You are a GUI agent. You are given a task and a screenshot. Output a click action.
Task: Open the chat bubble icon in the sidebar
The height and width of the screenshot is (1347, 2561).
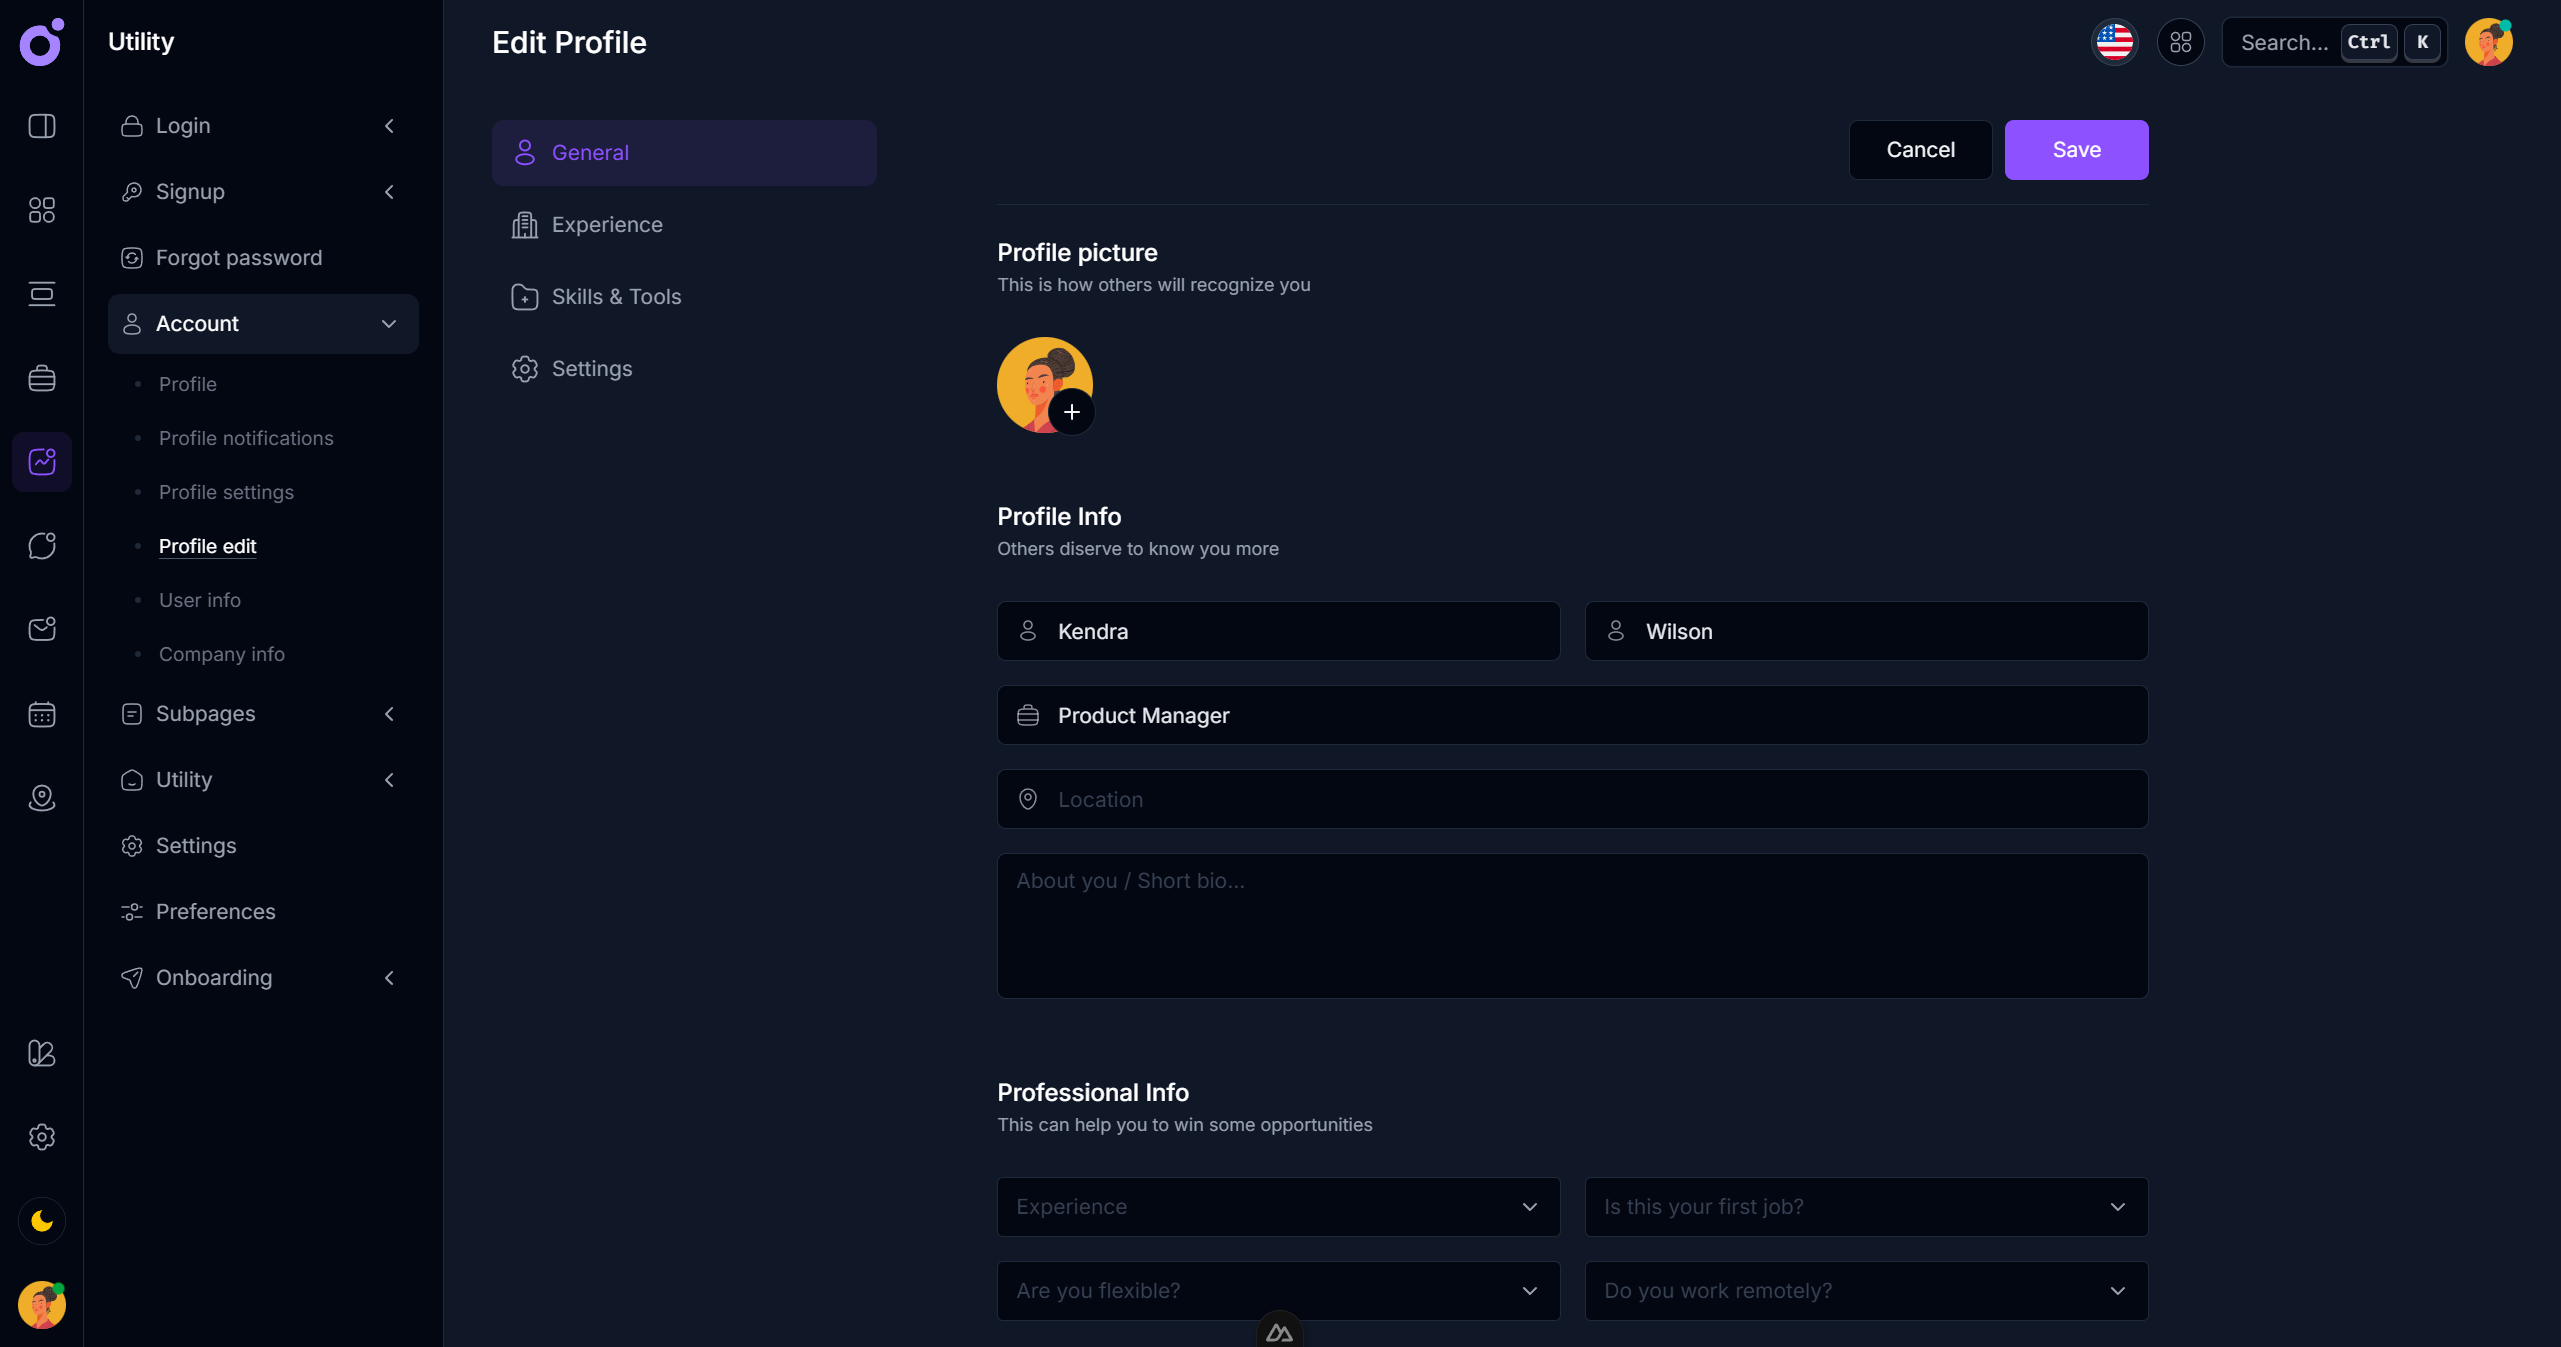click(41, 546)
